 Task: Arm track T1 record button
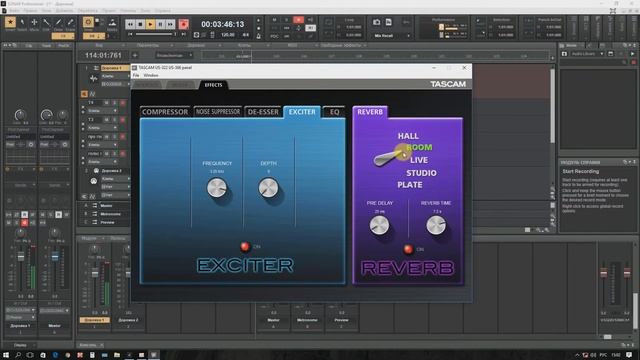pos(122,103)
